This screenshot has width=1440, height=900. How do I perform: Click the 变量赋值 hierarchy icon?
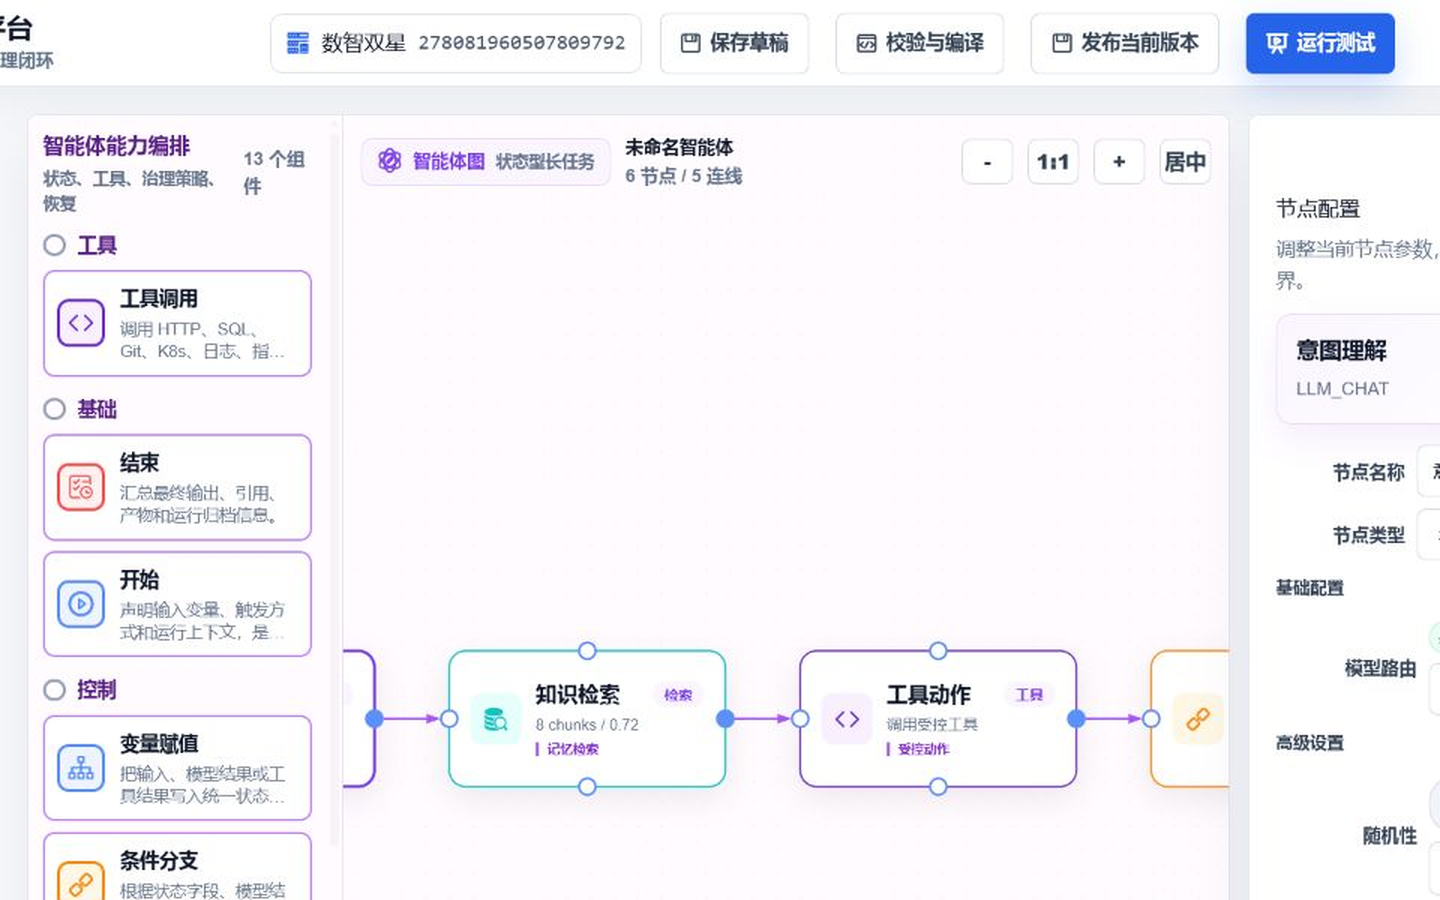click(81, 768)
